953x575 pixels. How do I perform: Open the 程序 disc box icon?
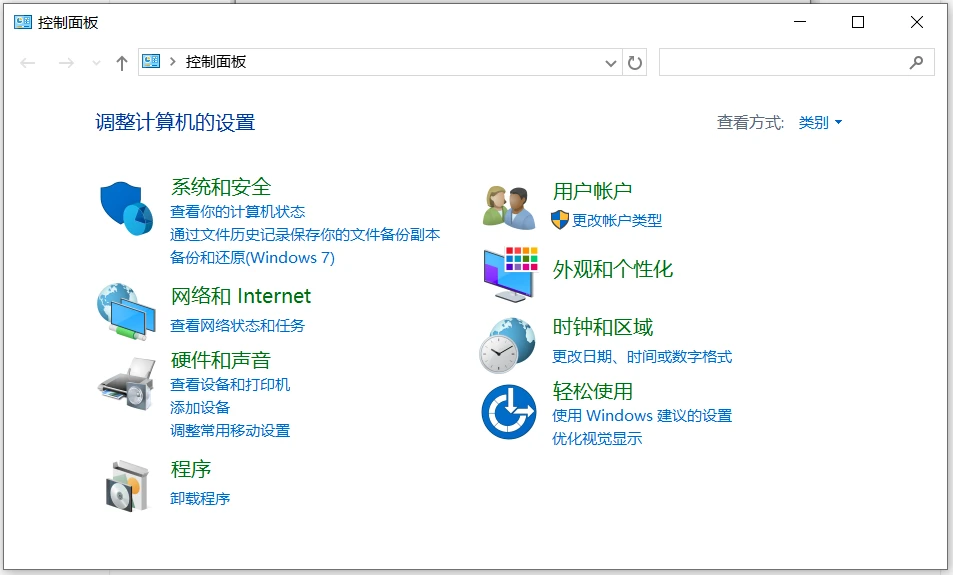(x=126, y=486)
